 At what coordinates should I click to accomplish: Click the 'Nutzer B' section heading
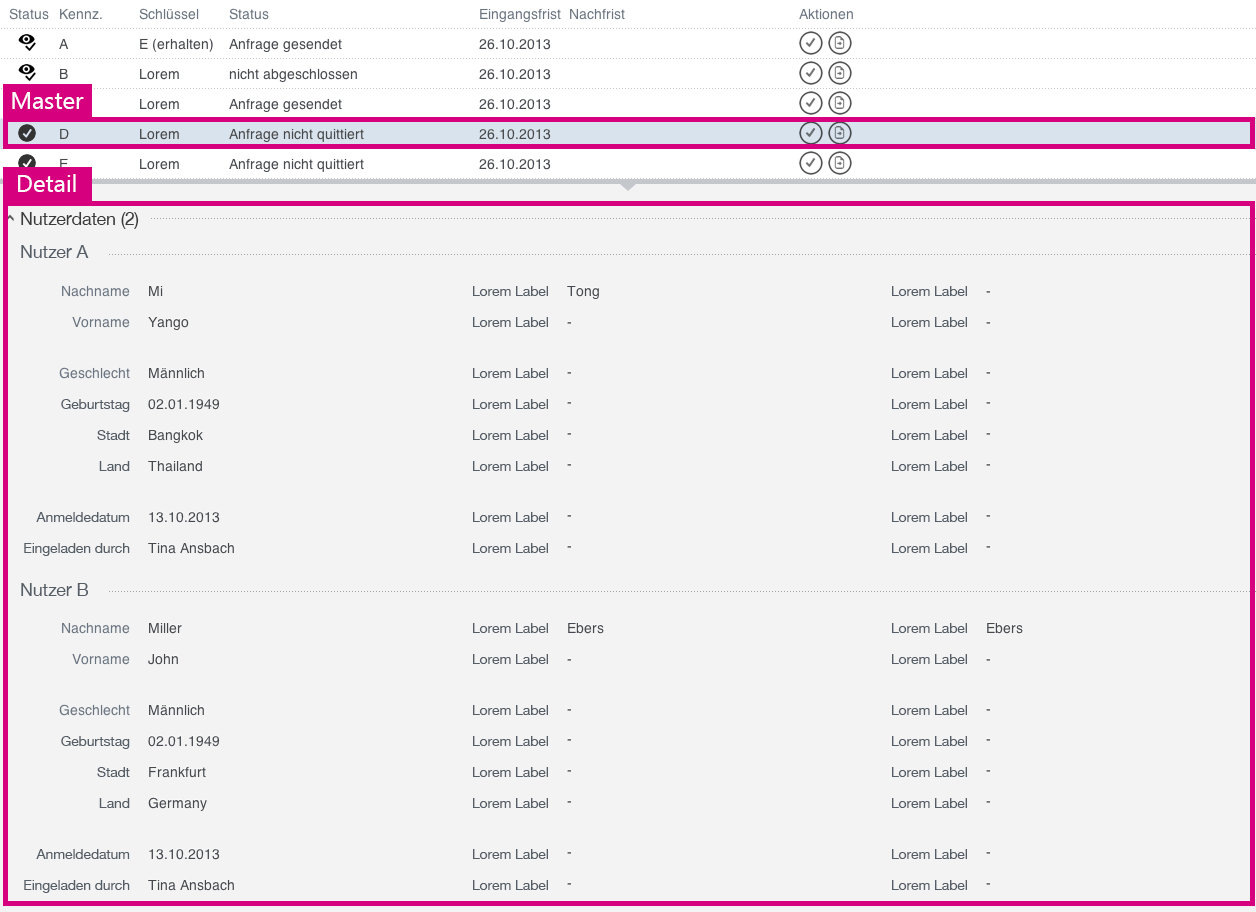54,590
